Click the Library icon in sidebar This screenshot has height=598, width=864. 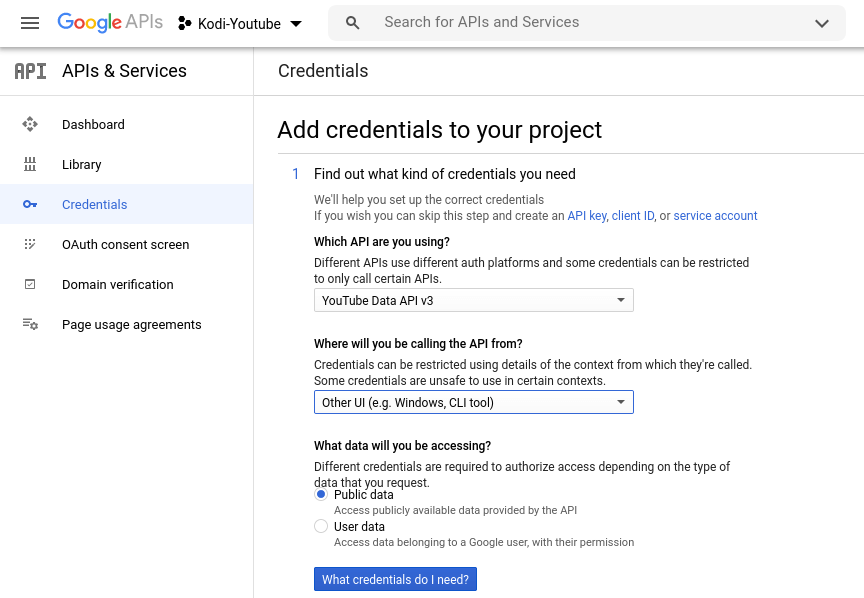pos(30,165)
